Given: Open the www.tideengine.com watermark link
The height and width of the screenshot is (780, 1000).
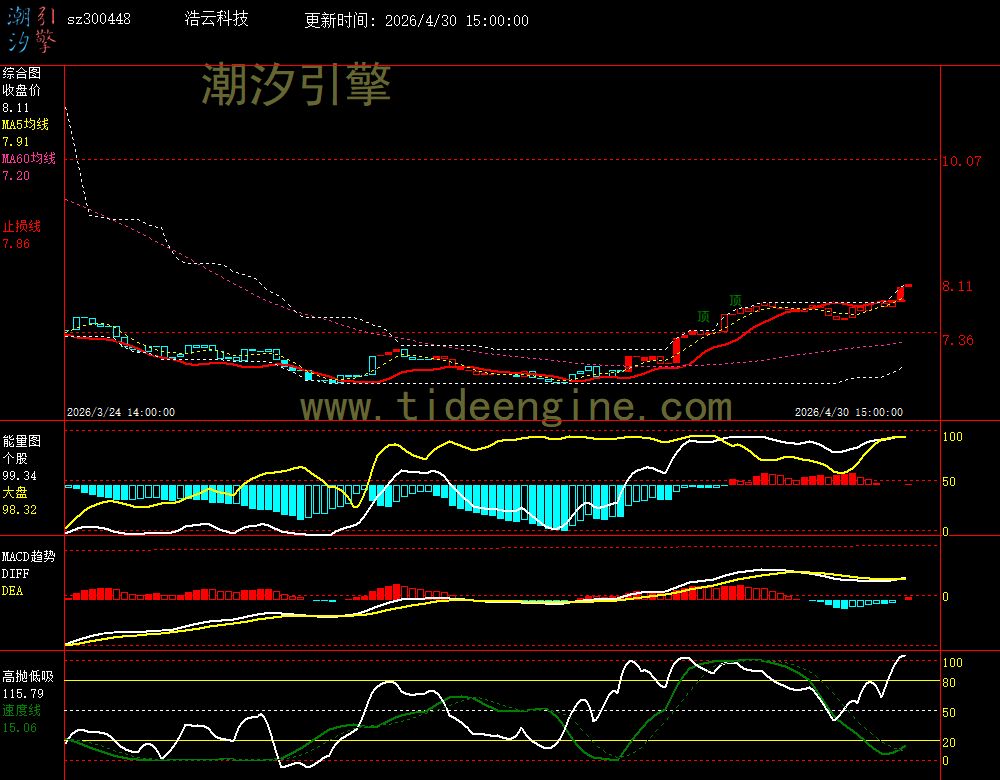Looking at the screenshot, I should coord(516,407).
